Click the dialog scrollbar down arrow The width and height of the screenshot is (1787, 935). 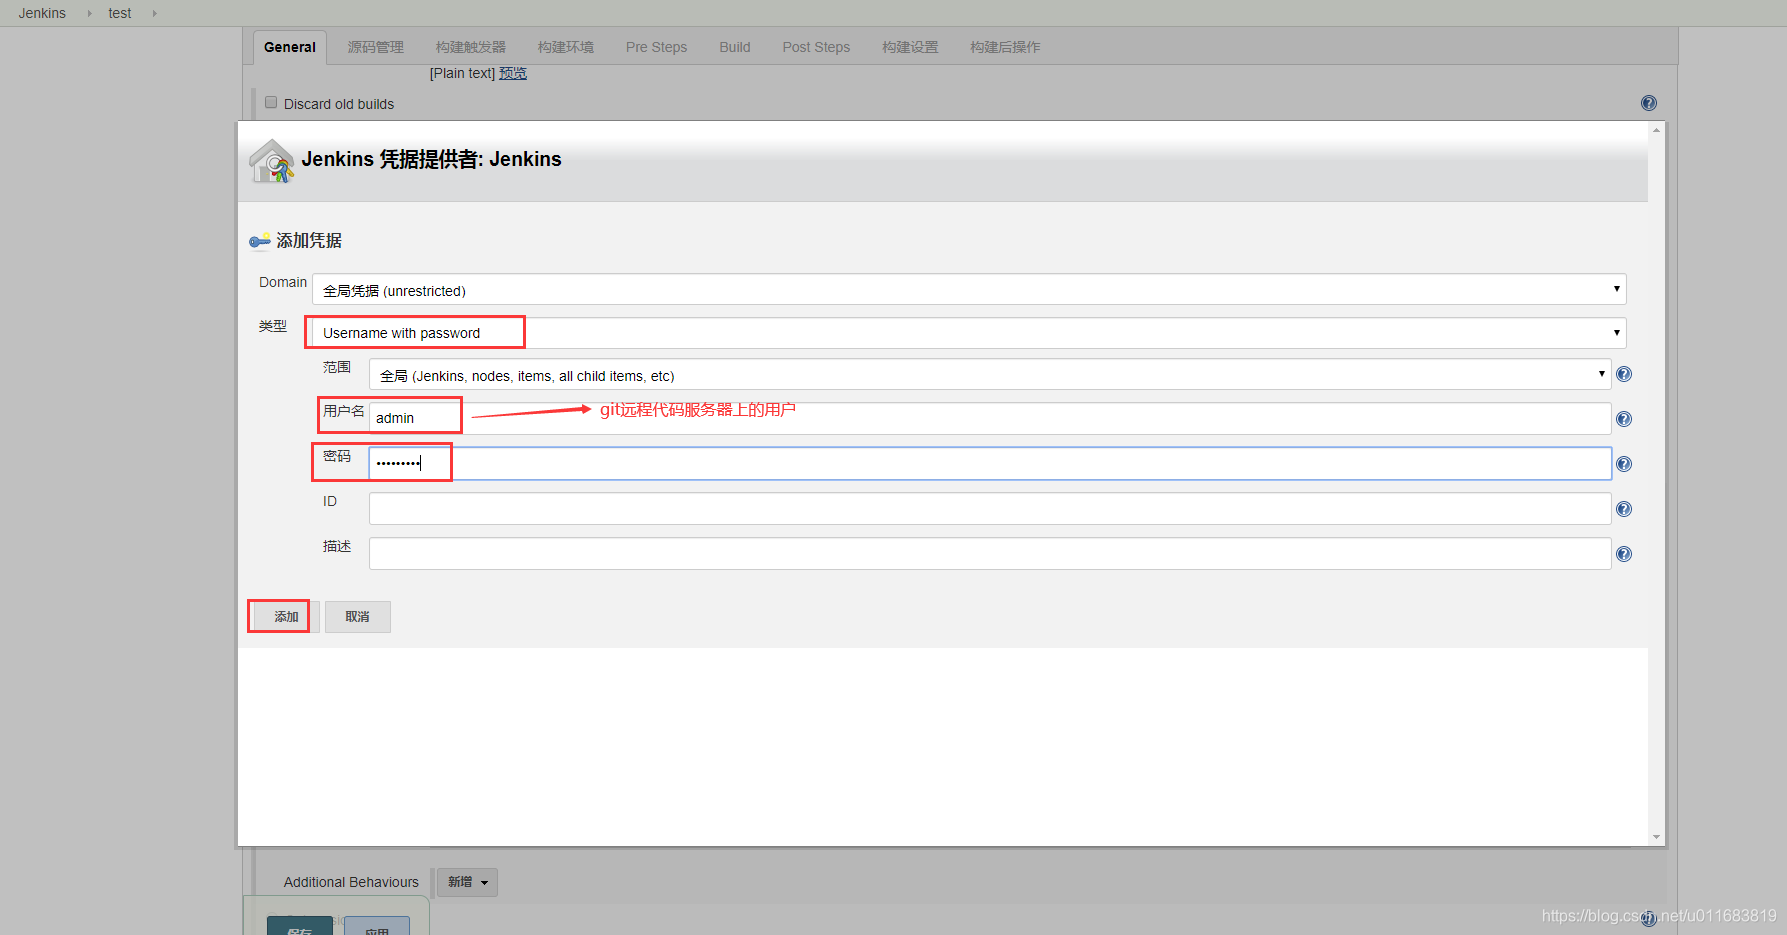[x=1657, y=837]
